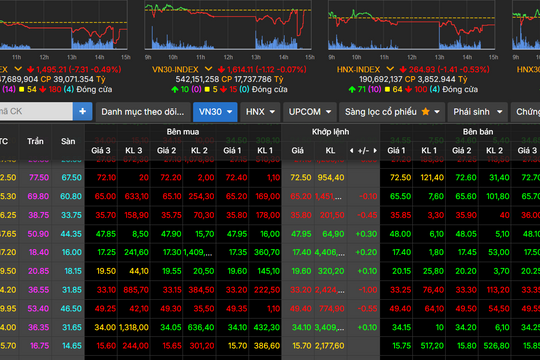The image size is (540, 360).
Task: Click the Sàn column header
Action: click(x=68, y=141)
